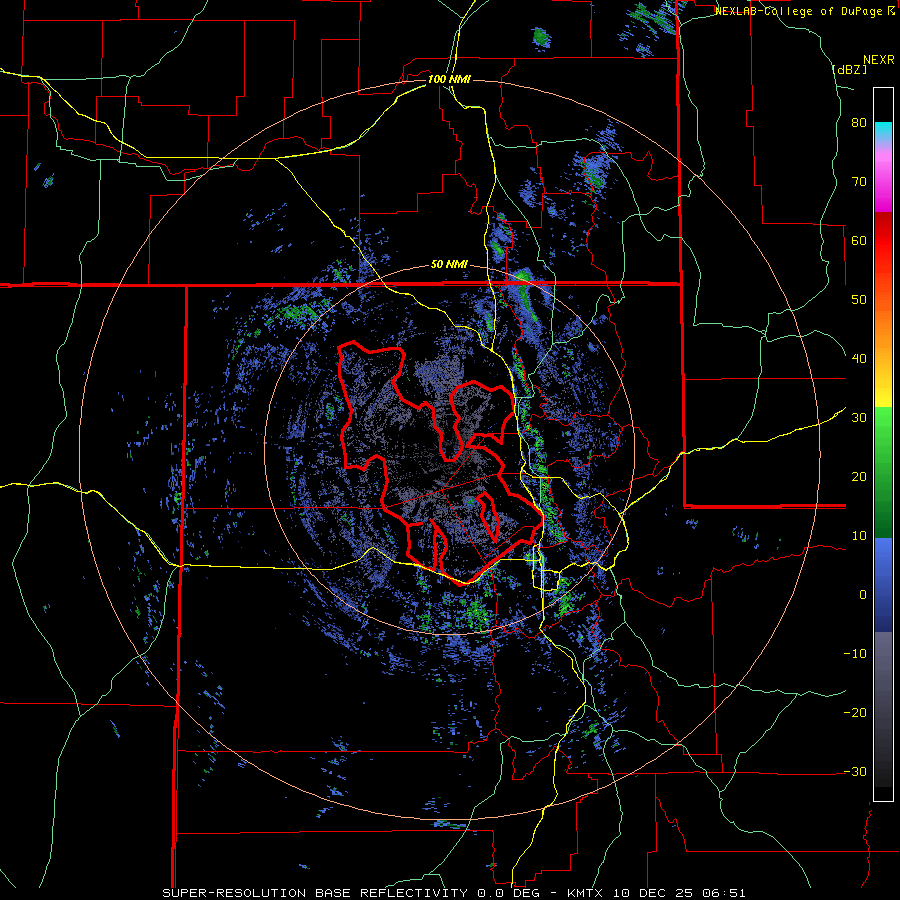Click the 100 NMI range ring label
900x900 pixels.
point(449,79)
